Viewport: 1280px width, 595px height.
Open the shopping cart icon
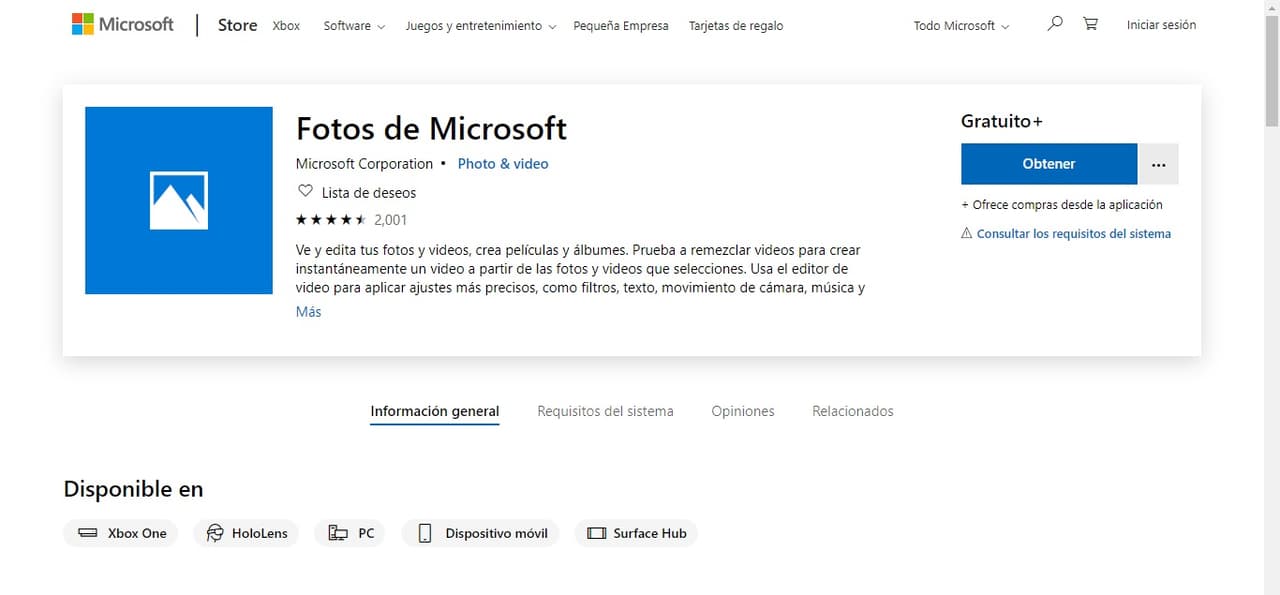click(x=1090, y=22)
